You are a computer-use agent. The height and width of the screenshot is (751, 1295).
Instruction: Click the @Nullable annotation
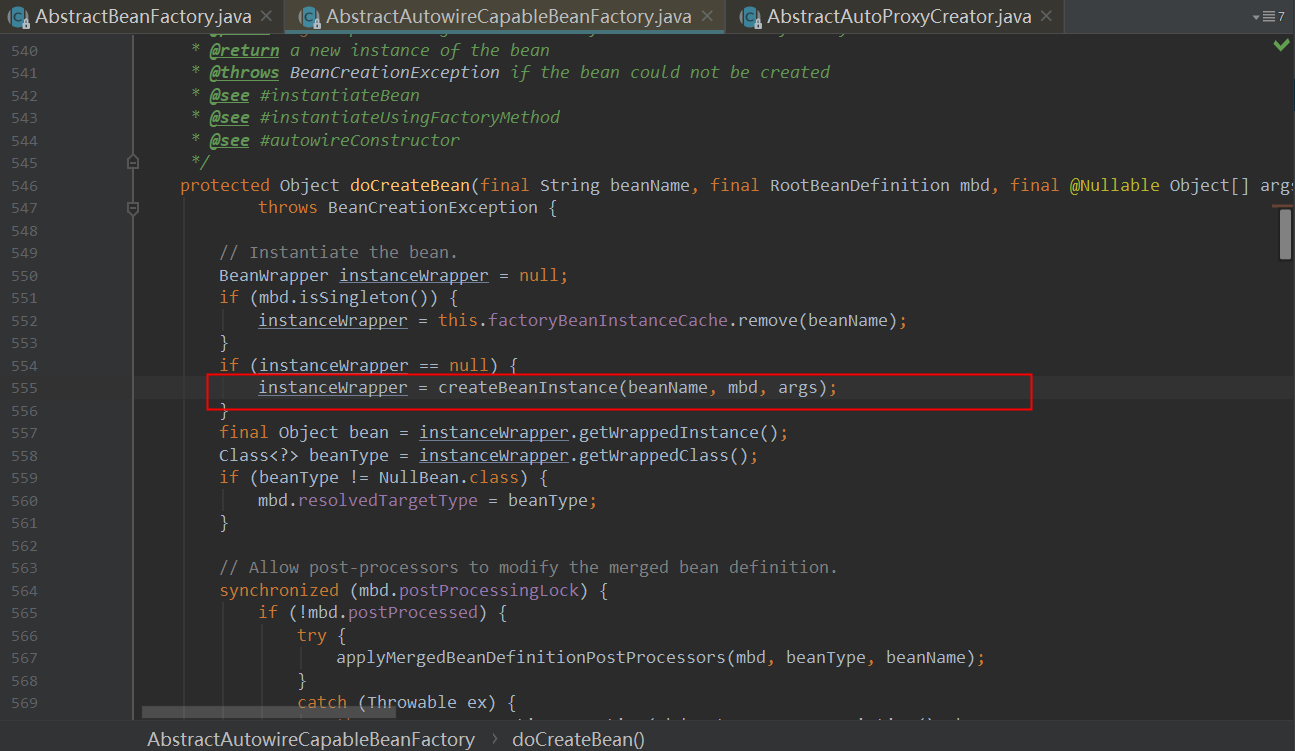pyautogui.click(x=1114, y=185)
